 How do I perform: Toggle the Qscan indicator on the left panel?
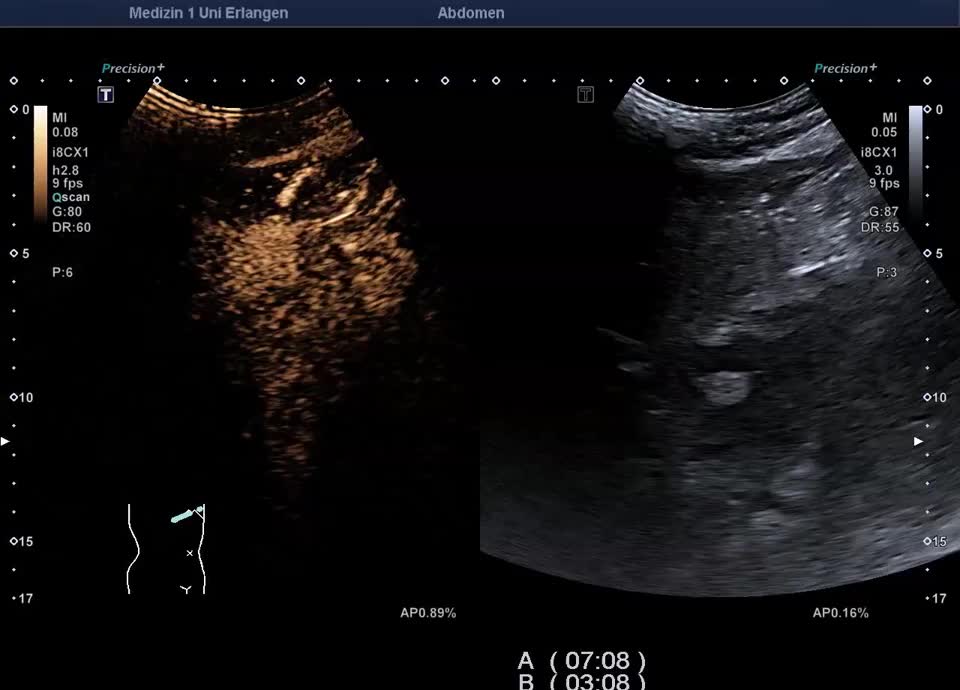tap(71, 198)
